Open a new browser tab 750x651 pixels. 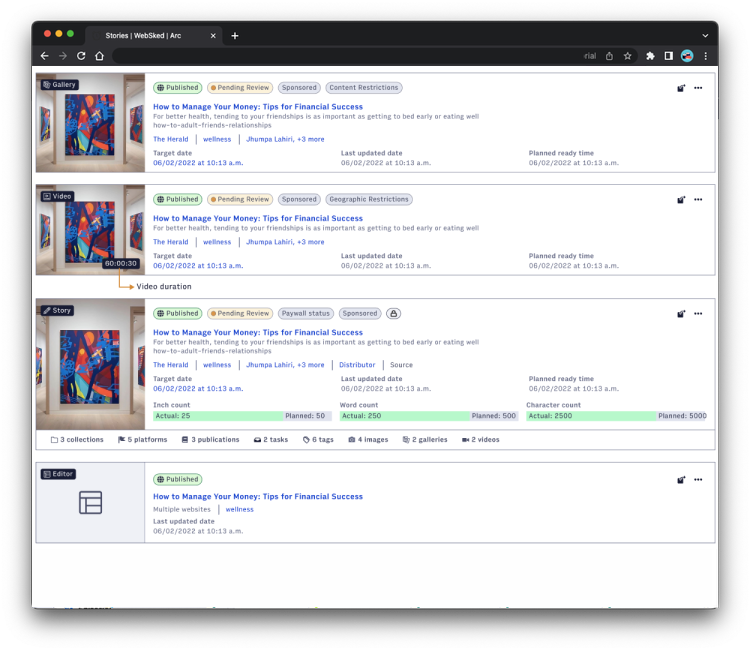(235, 36)
